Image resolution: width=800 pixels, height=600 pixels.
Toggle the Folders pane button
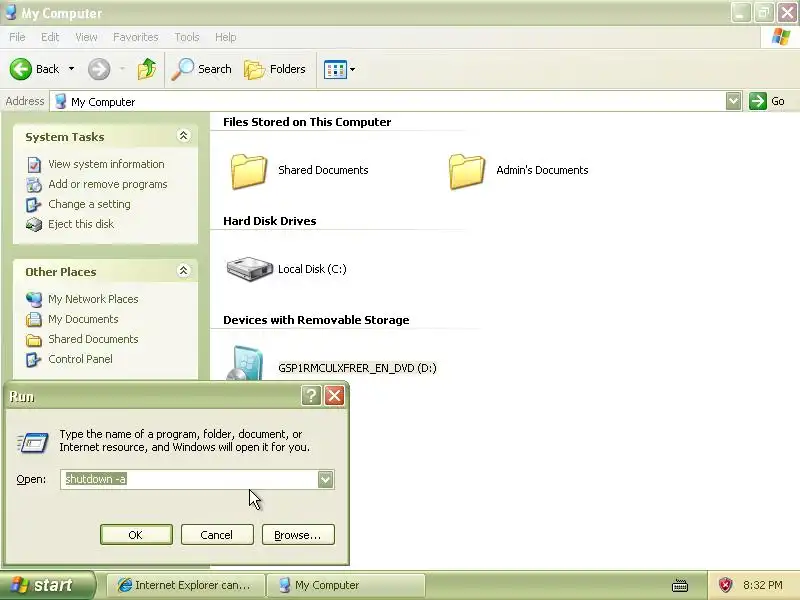click(275, 69)
